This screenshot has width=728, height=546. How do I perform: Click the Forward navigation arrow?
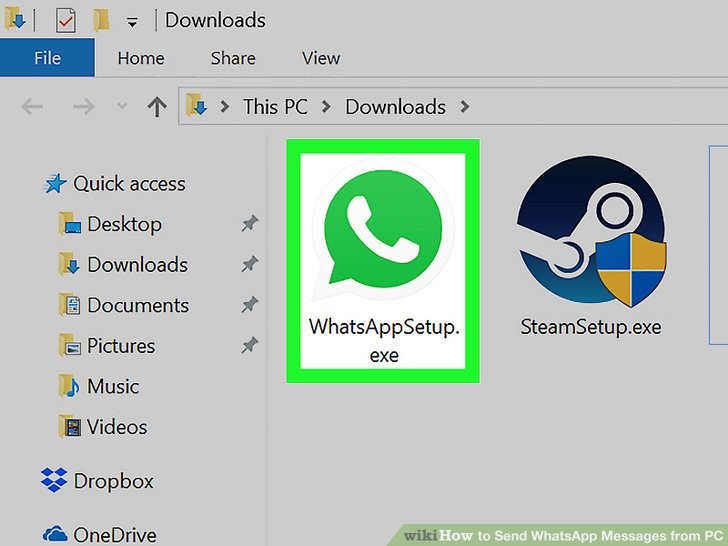(84, 107)
